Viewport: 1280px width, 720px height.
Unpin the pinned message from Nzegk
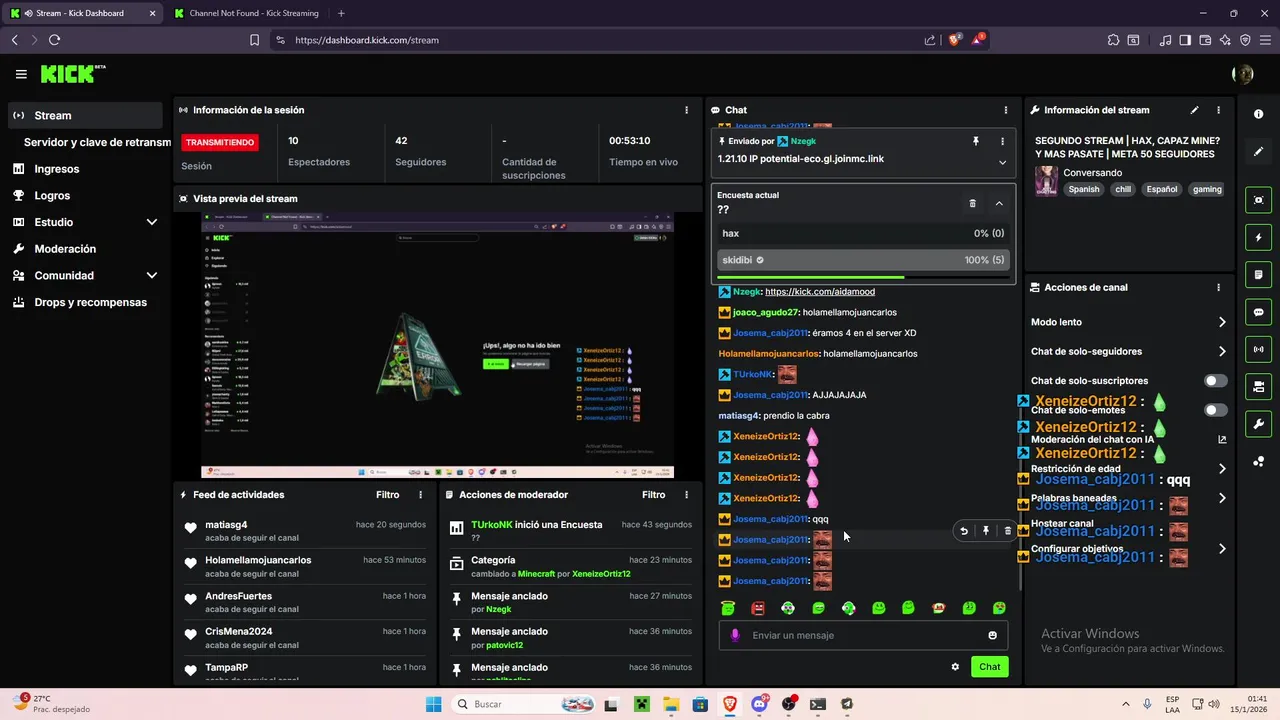pos(976,142)
